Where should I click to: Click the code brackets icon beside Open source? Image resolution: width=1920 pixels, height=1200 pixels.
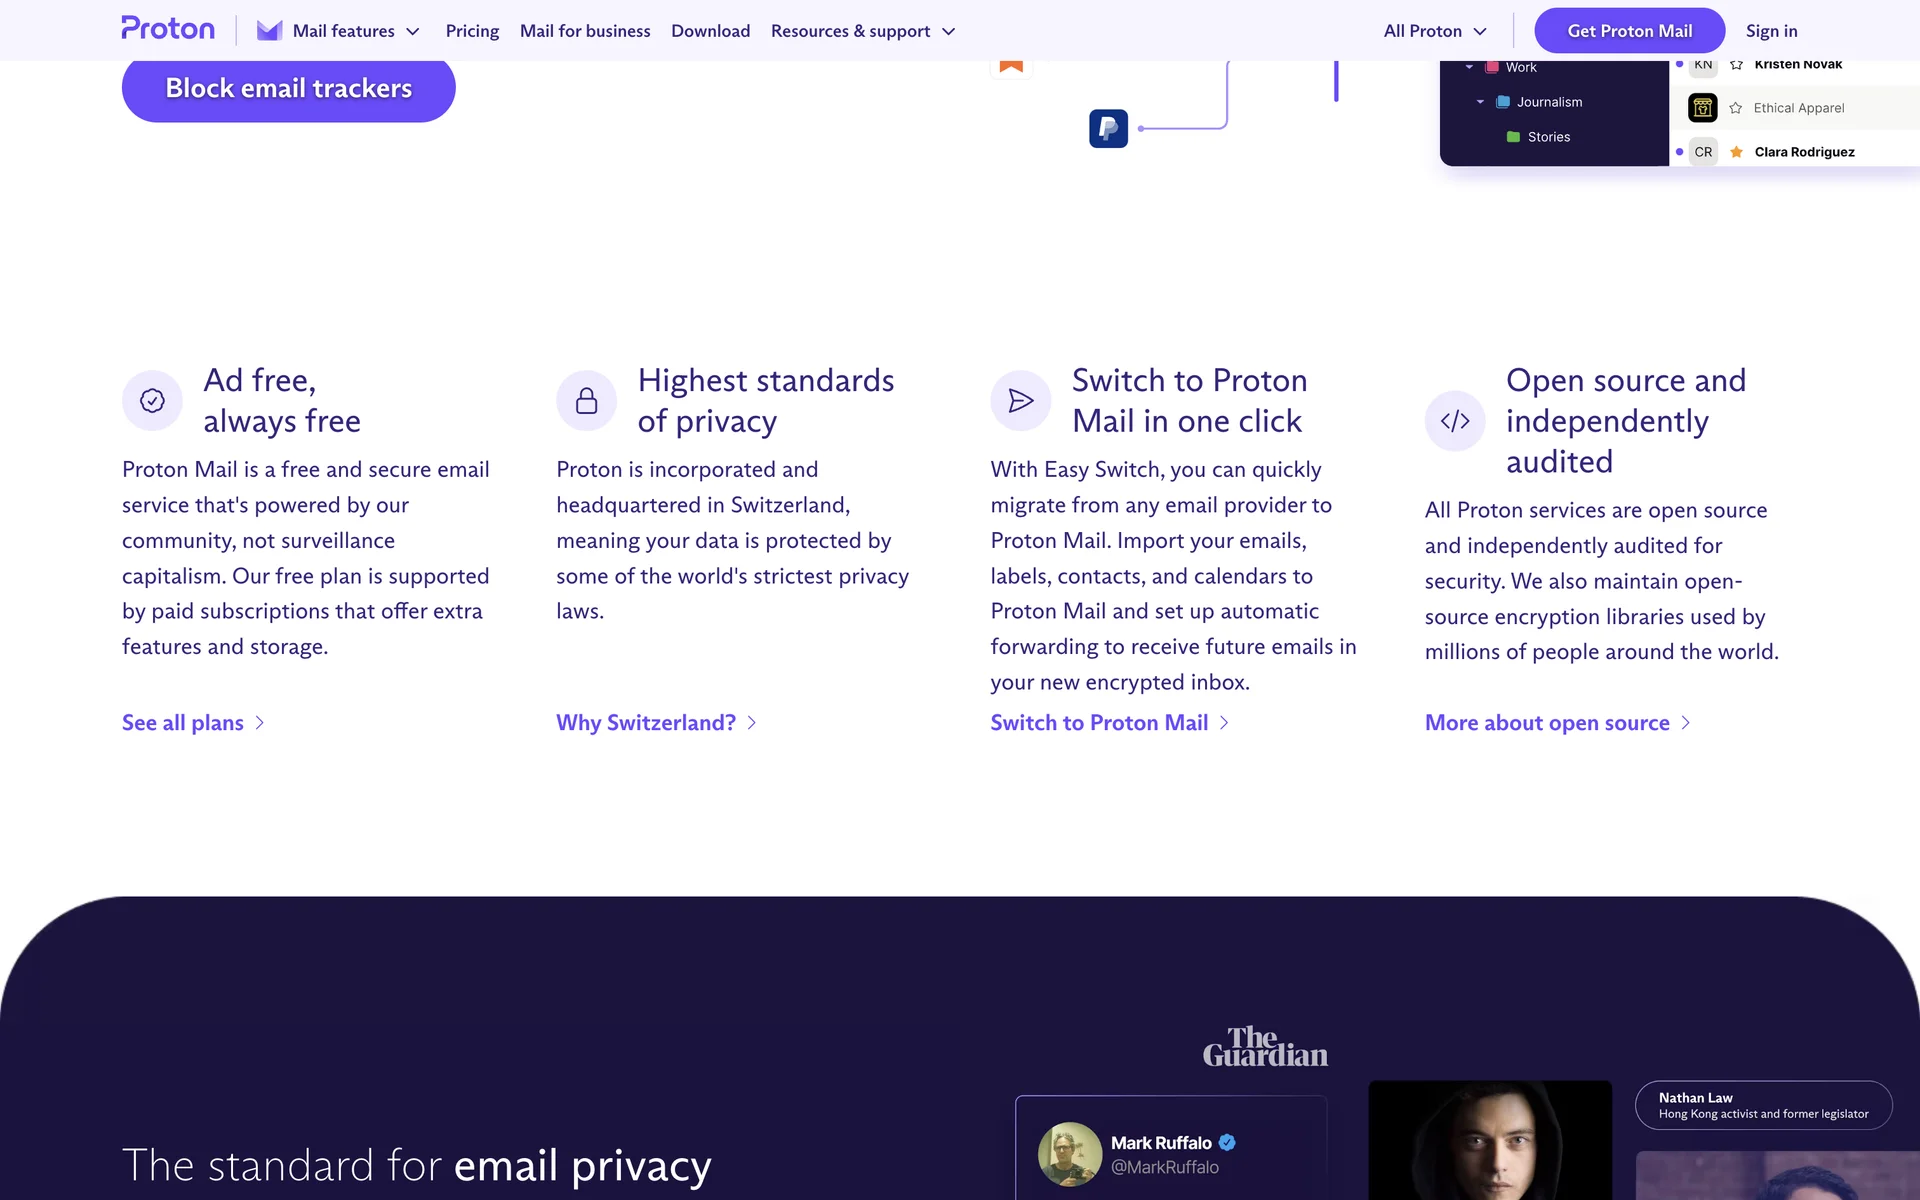tap(1454, 421)
